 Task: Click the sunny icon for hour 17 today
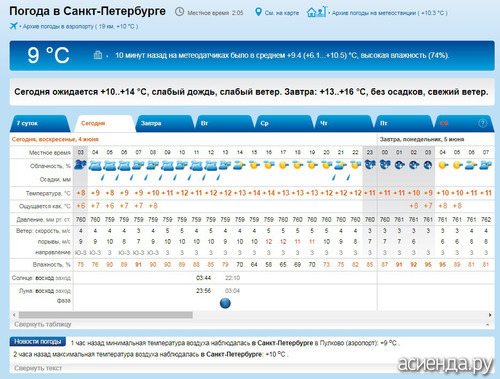pos(283,165)
